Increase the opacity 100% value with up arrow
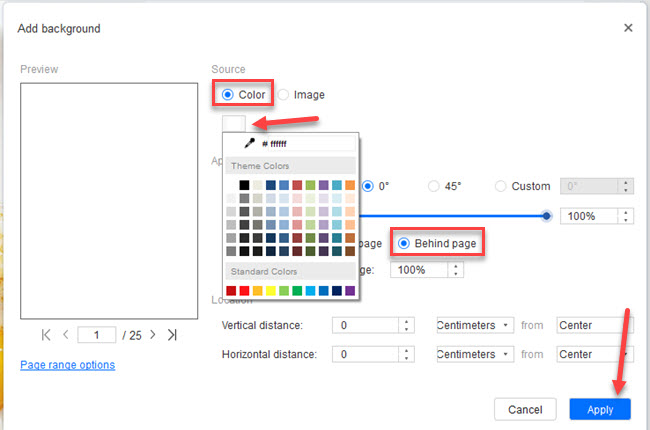Viewport: 650px width, 430px height. coord(626,212)
